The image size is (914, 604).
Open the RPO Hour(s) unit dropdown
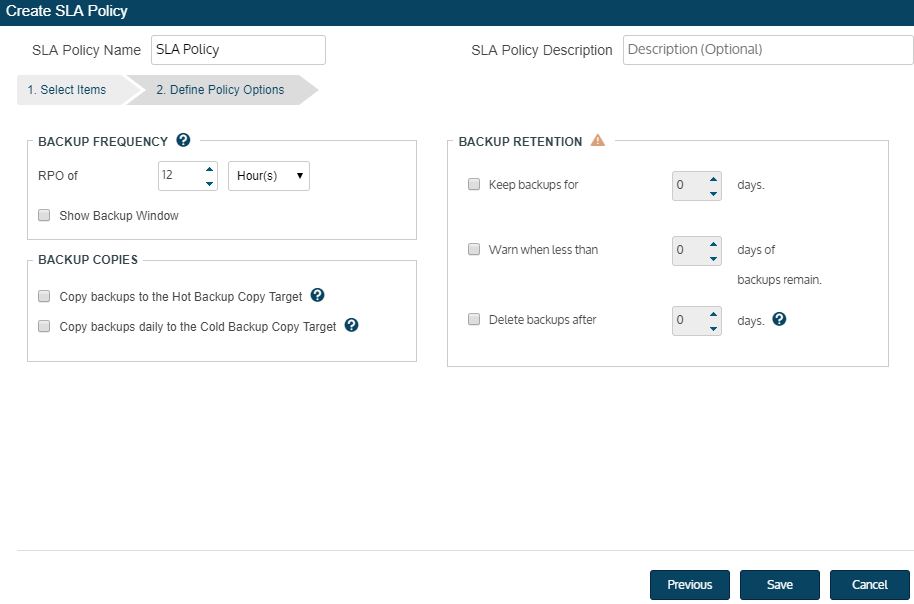coord(269,176)
